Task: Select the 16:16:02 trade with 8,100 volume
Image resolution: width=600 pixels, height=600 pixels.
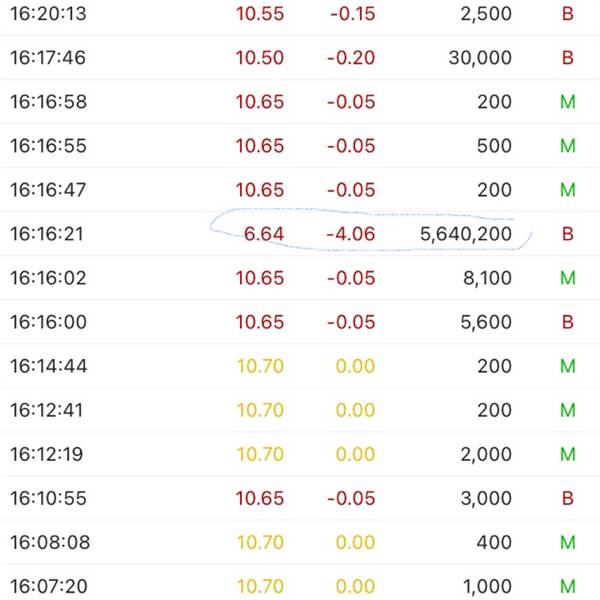Action: [x=300, y=278]
